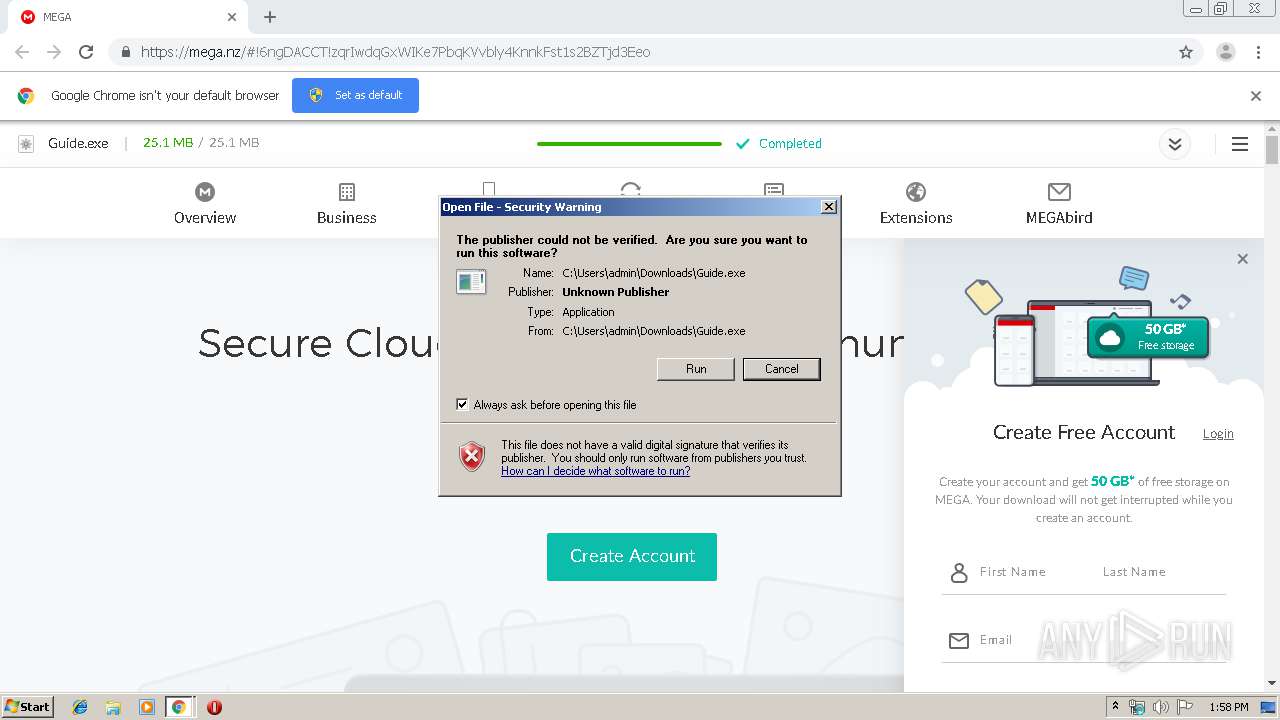Image resolution: width=1280 pixels, height=720 pixels.
Task: Click the Last Name input field
Action: [1163, 572]
